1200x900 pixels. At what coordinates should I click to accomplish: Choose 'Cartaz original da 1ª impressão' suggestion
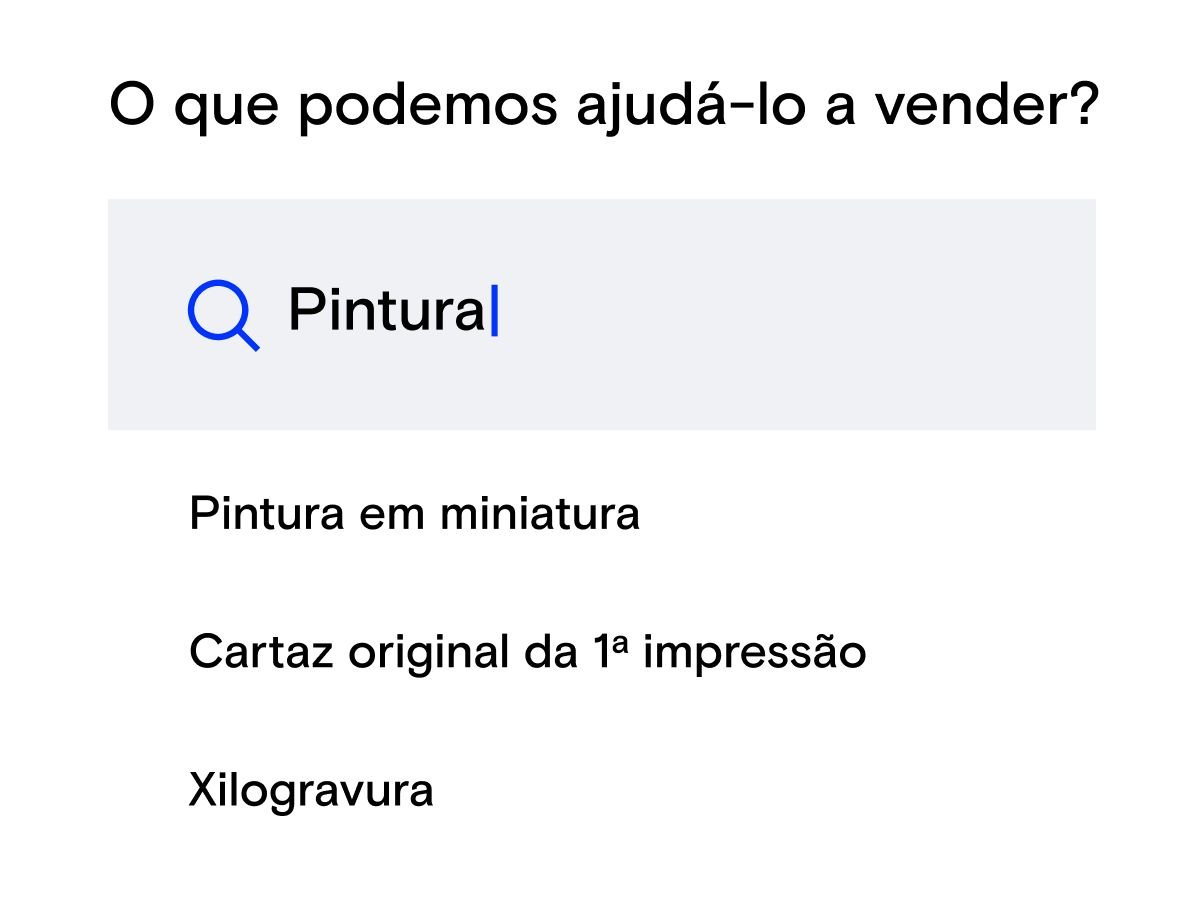pos(527,653)
